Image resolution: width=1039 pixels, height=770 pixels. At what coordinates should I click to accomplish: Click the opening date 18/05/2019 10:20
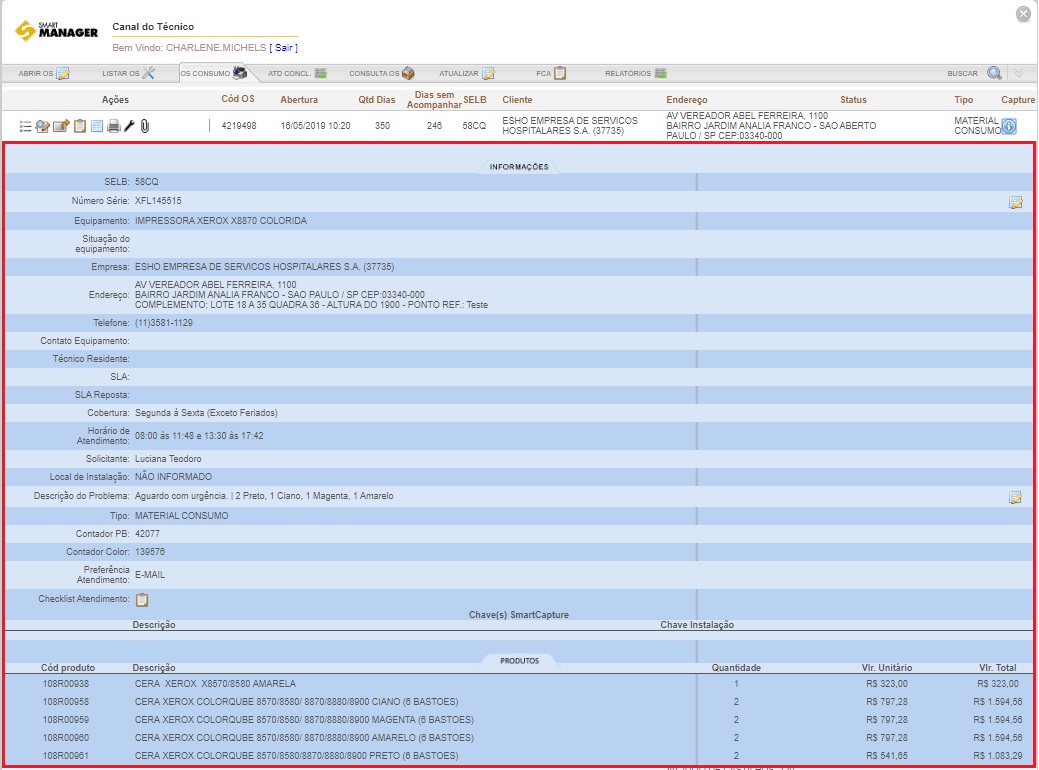tap(315, 126)
